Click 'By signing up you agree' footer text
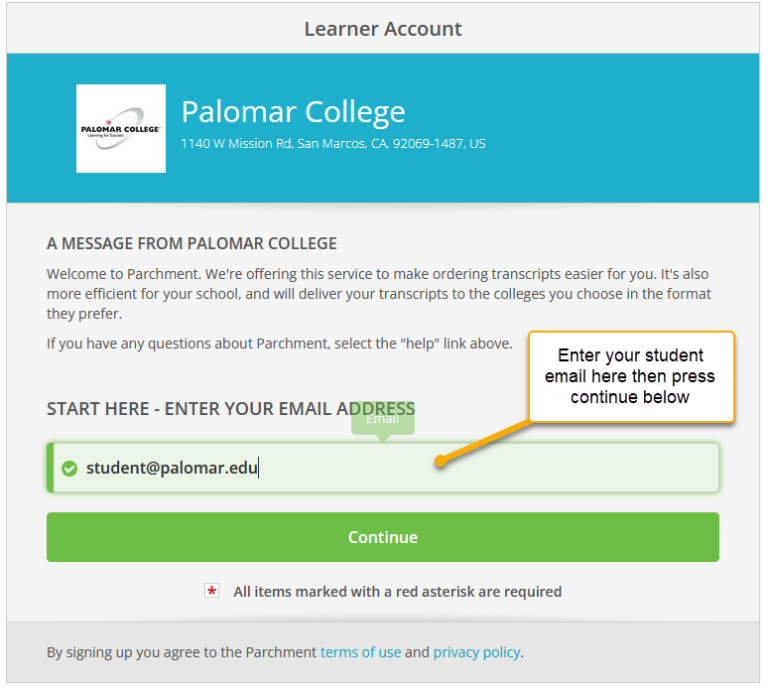This screenshot has width=768, height=697. click(182, 652)
